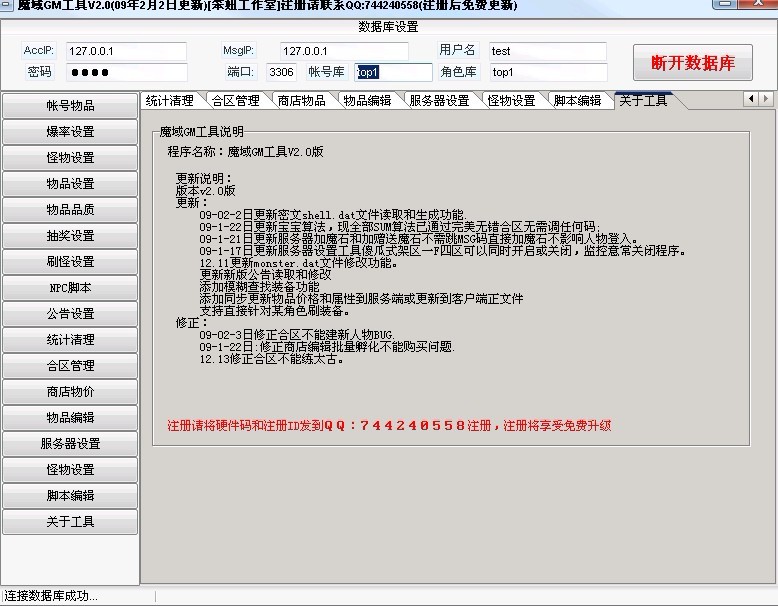
Task: Focus the 角色库 database name field
Action: tap(546, 72)
